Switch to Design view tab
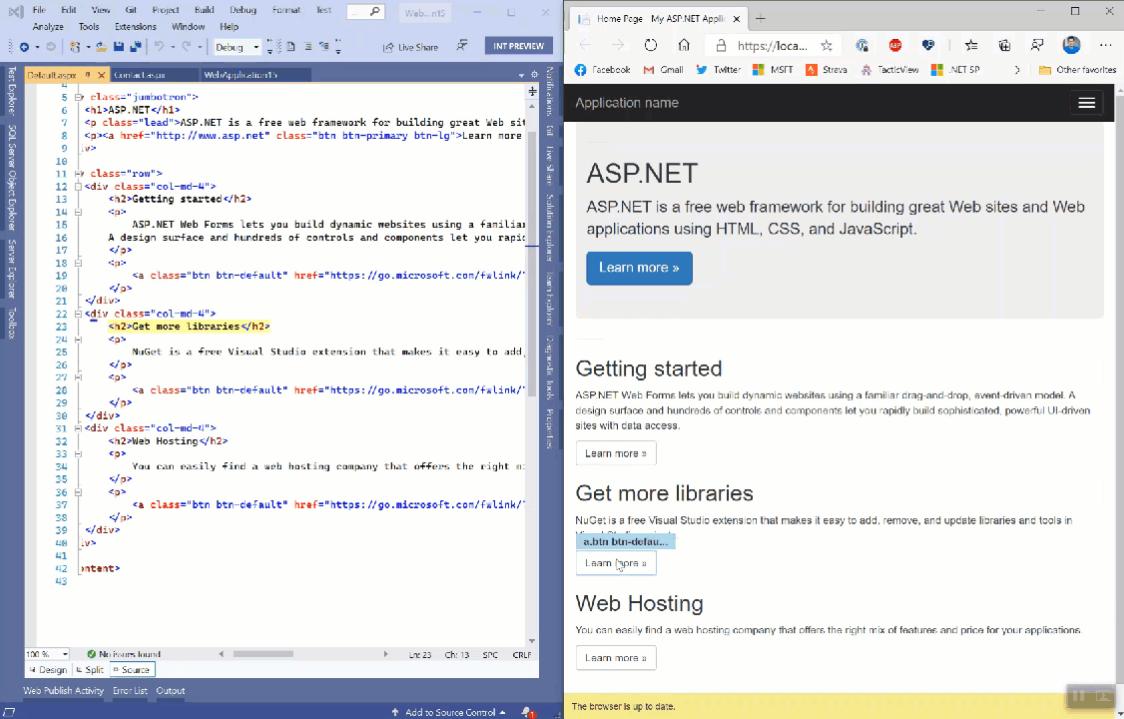The height and width of the screenshot is (719, 1124). click(49, 670)
